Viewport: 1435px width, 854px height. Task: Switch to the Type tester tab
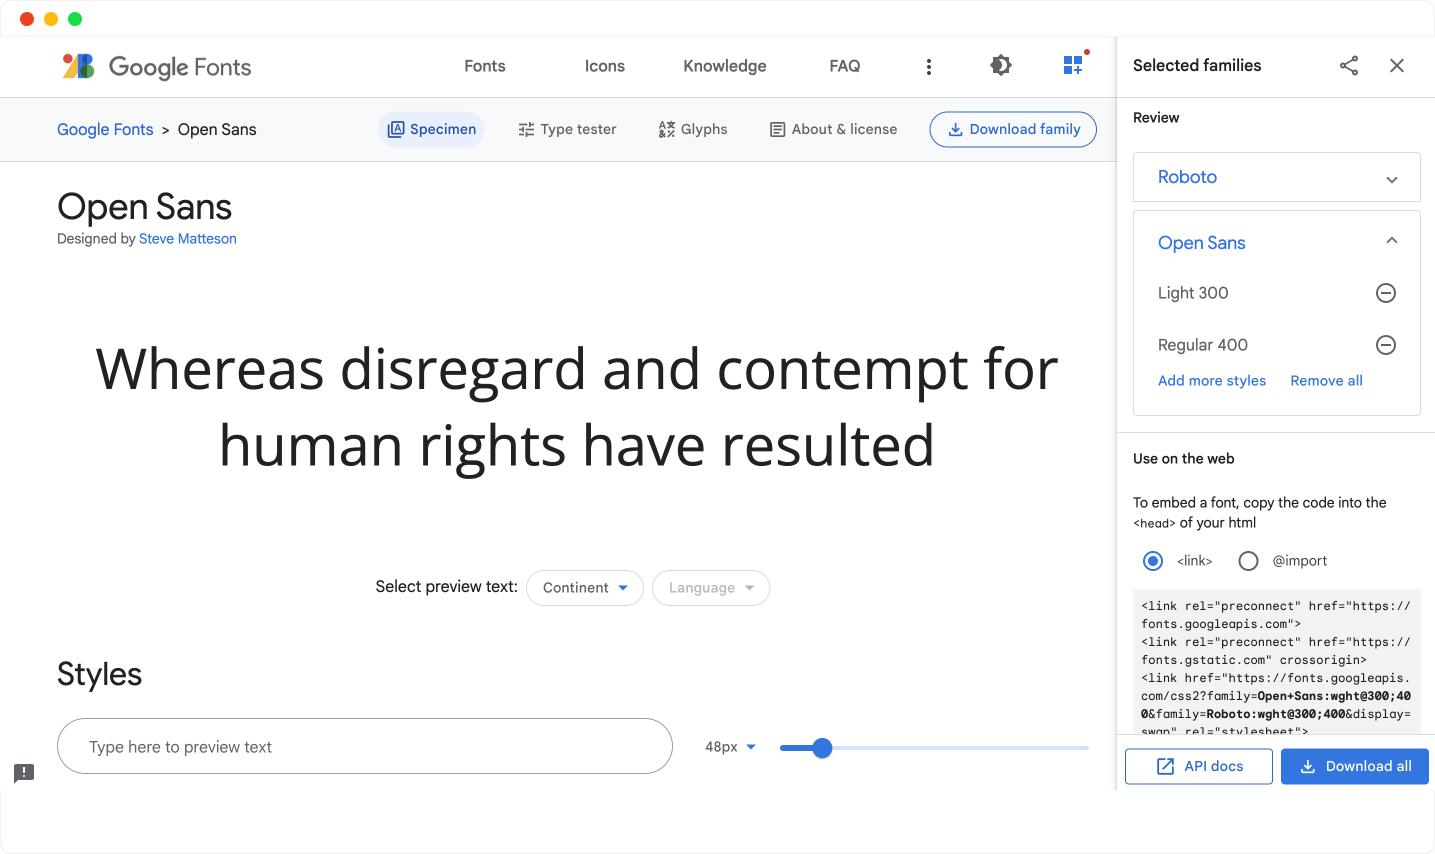[x=567, y=129]
